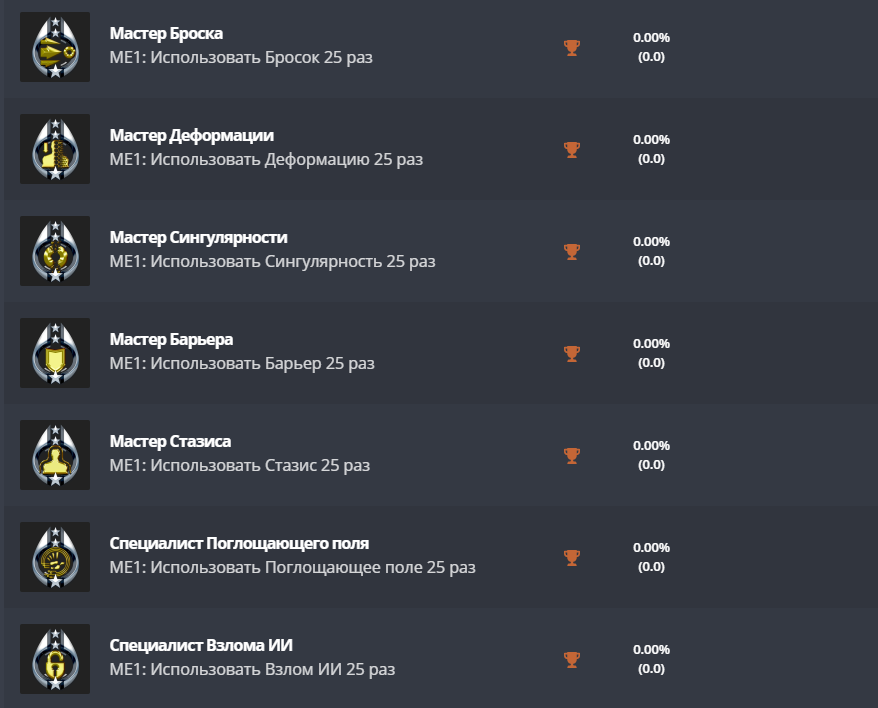Screen dimensions: 878x708
Task: Click the bronze trophy beside Мастер Сингулярности
Action: pos(572,251)
